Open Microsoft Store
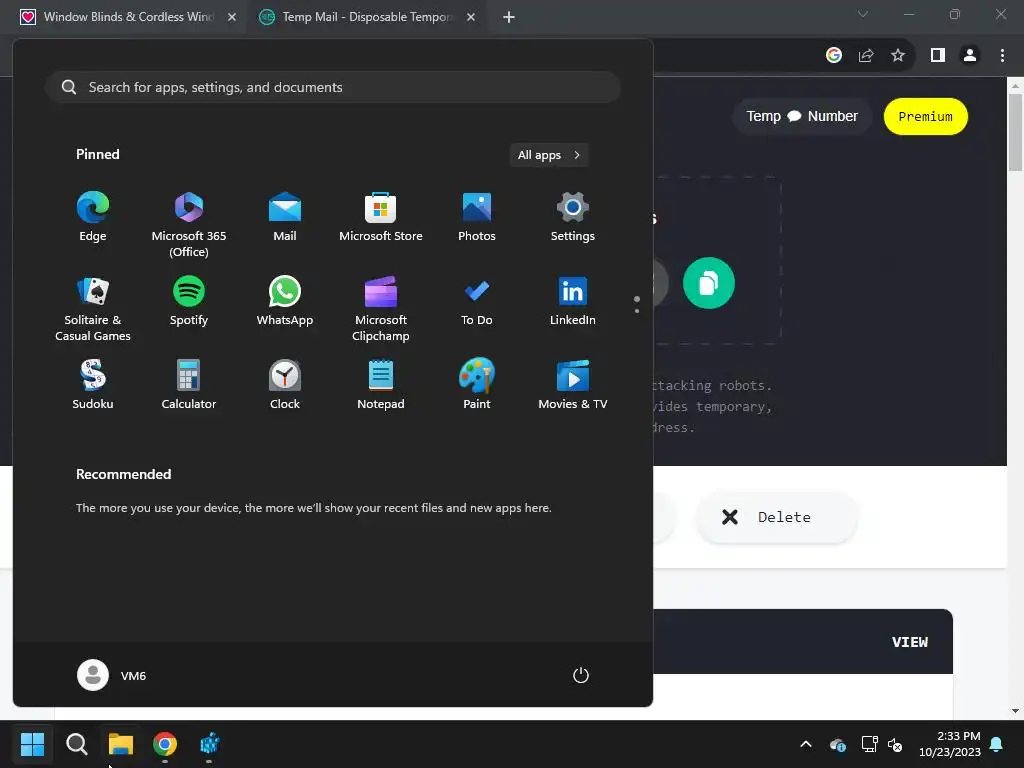 click(381, 217)
